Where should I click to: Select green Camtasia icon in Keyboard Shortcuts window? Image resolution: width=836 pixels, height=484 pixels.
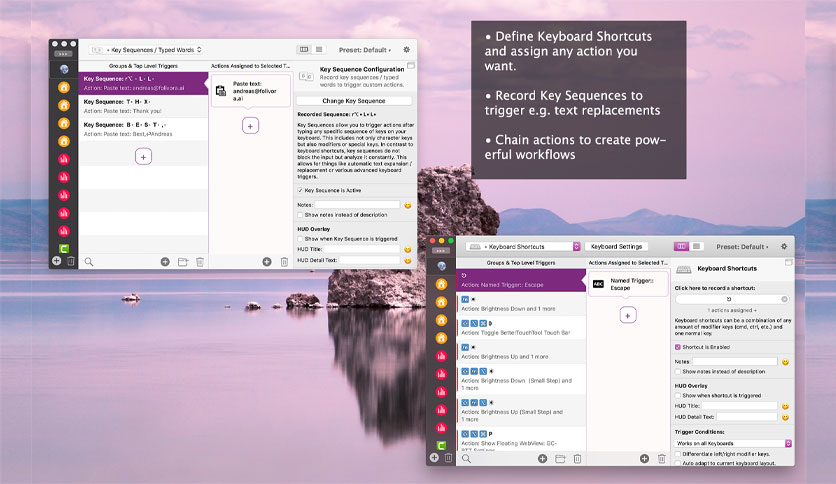(x=441, y=446)
